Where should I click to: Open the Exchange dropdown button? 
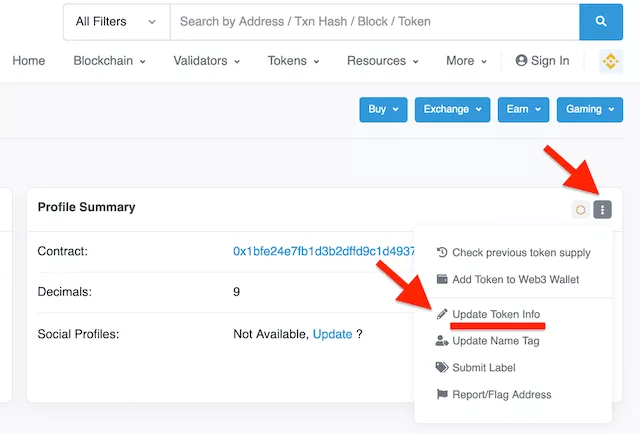click(x=452, y=109)
